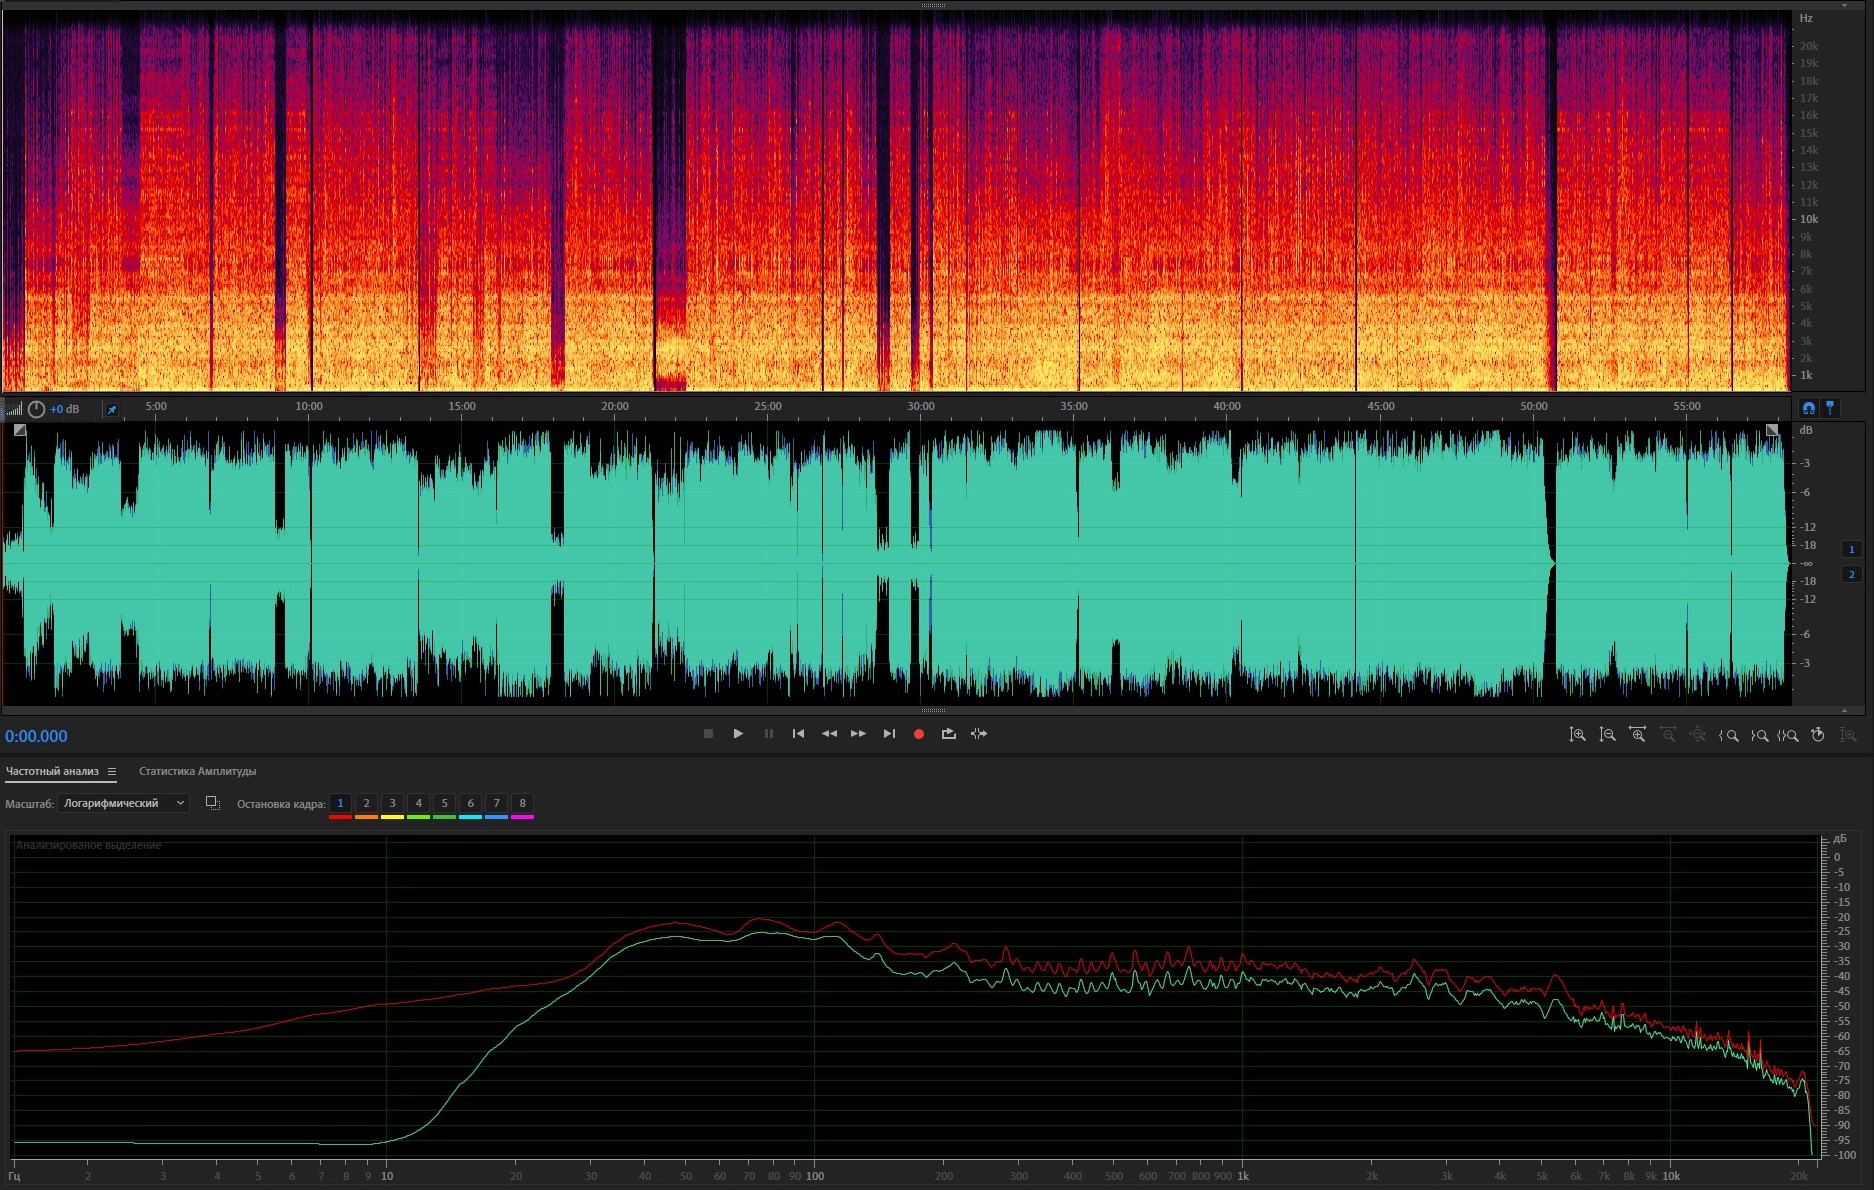Image resolution: width=1874 pixels, height=1190 pixels.
Task: Select frame hold button 6
Action: point(470,804)
